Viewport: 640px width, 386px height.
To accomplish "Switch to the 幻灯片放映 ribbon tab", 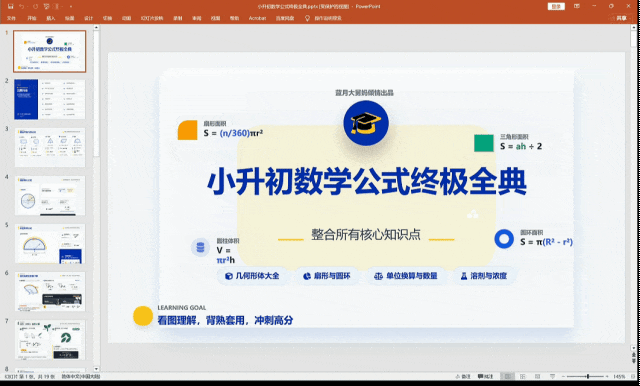I will [x=152, y=18].
